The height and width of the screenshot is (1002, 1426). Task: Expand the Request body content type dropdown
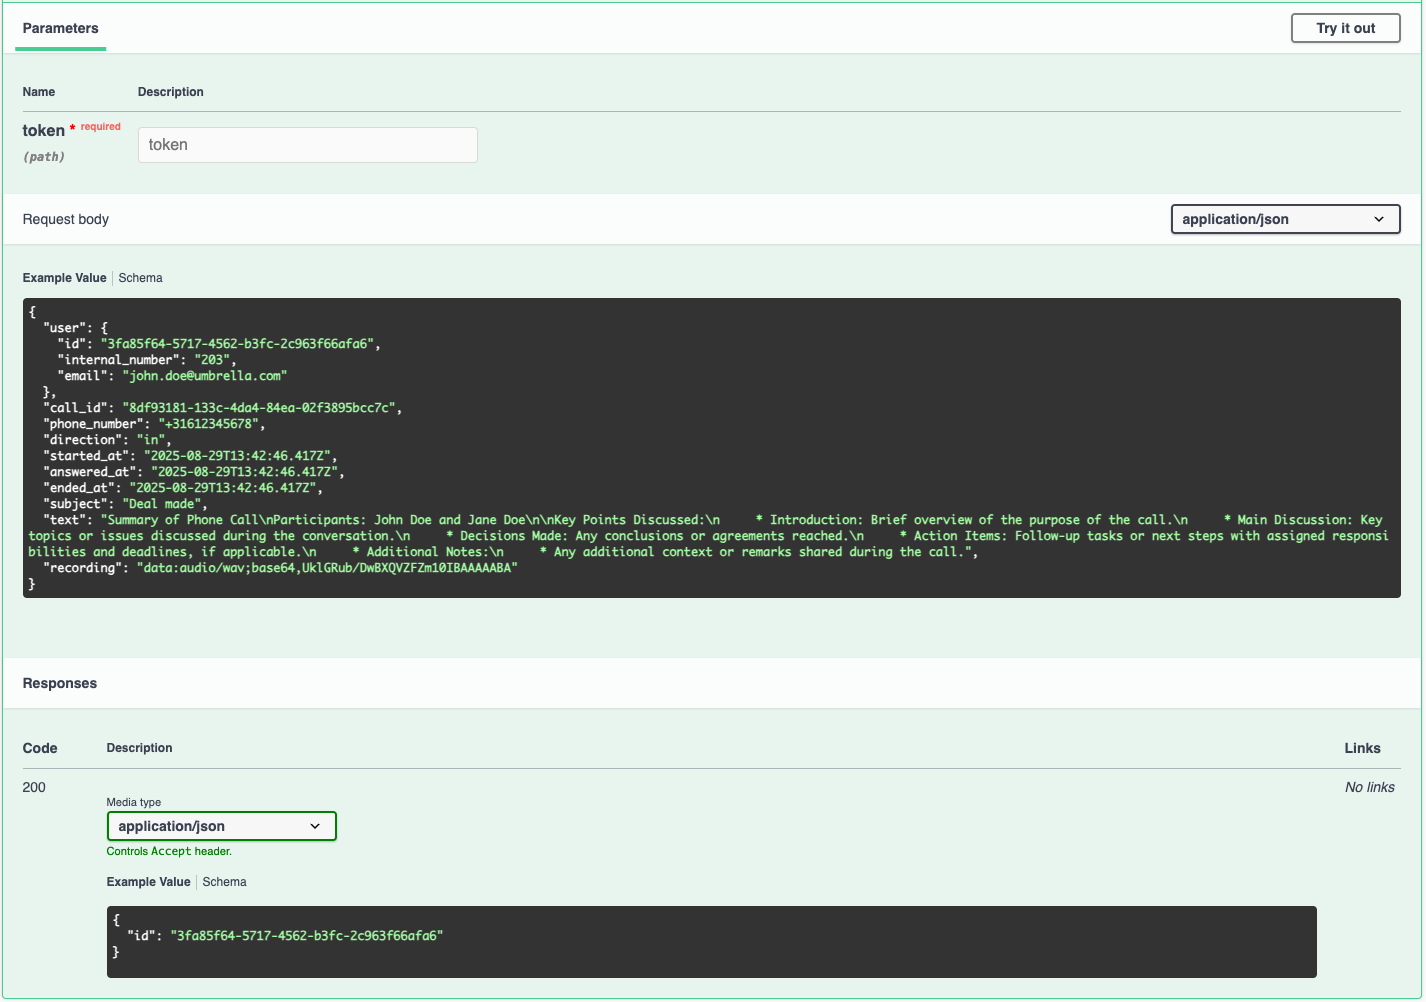point(1284,219)
